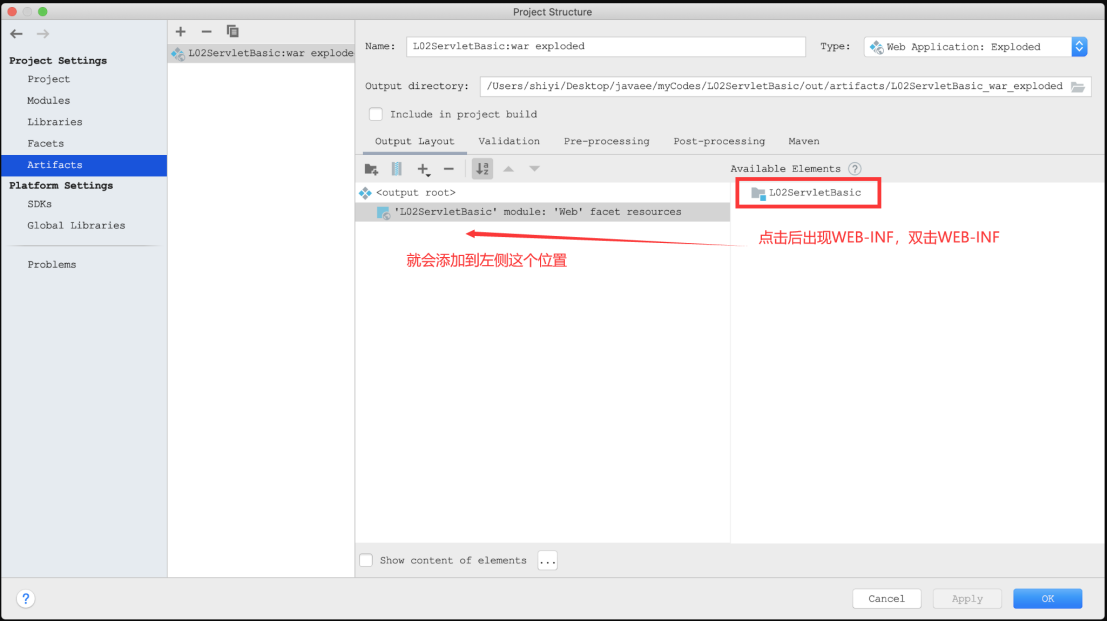Open help for Available Elements
Screen dimensions: 1108x622
855,169
